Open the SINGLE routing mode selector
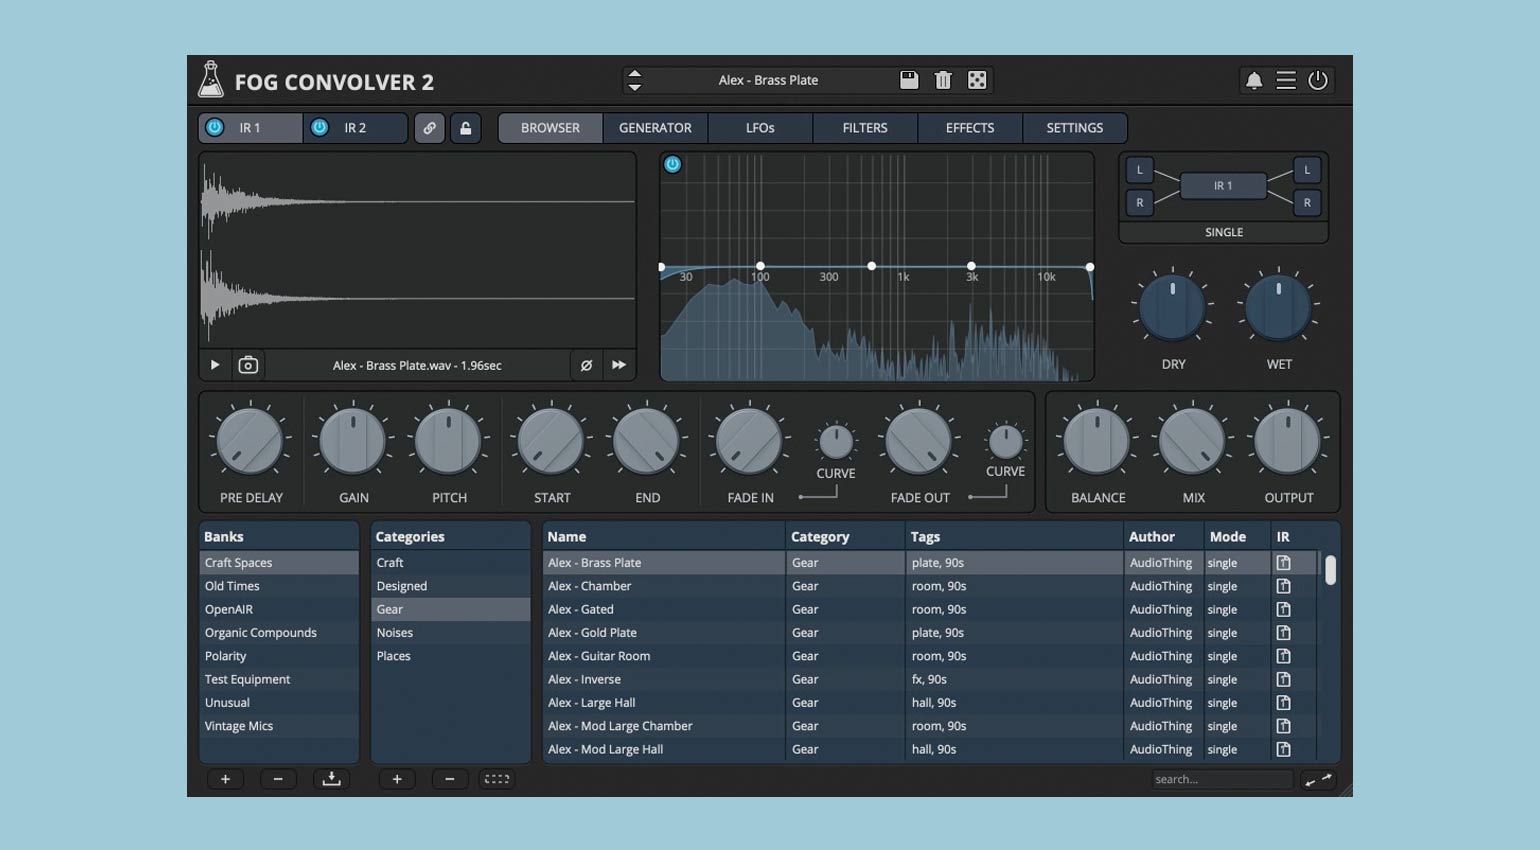Screen dimensions: 1540x850 (1223, 232)
